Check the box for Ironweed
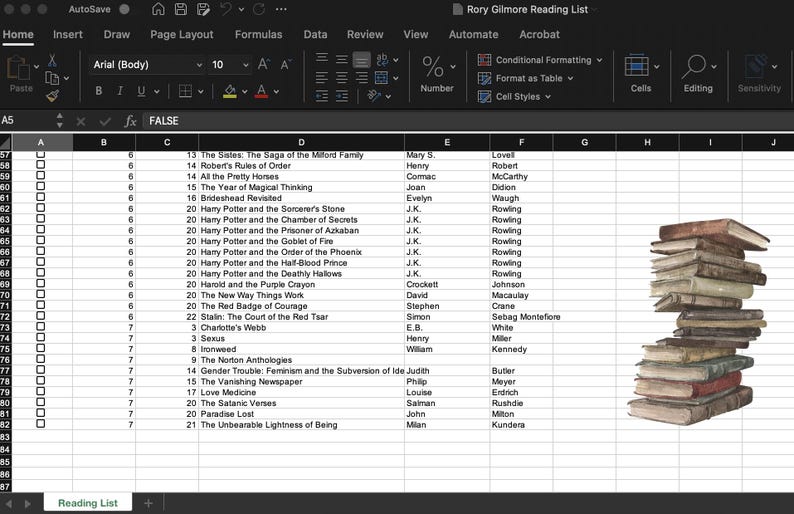This screenshot has width=794, height=514. (x=41, y=348)
